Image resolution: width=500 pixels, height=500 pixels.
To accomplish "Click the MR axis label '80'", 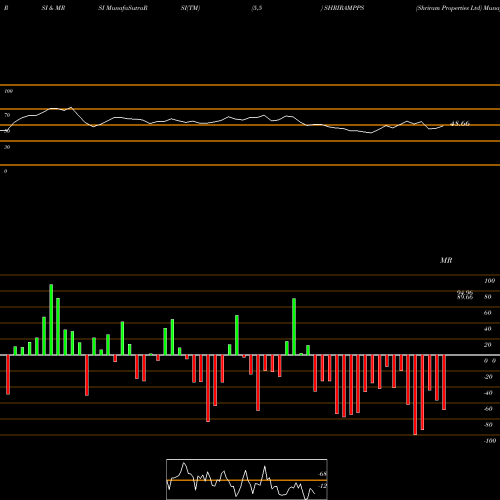I will pyautogui.click(x=488, y=297).
